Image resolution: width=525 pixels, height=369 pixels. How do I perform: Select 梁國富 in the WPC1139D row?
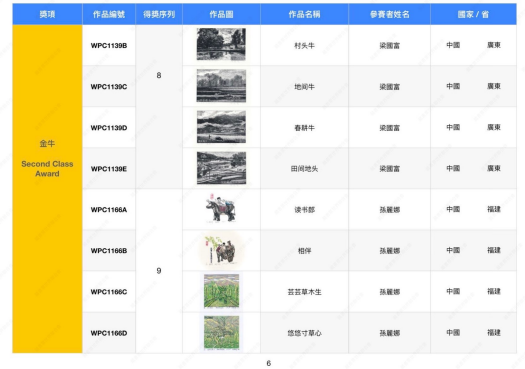[389, 128]
